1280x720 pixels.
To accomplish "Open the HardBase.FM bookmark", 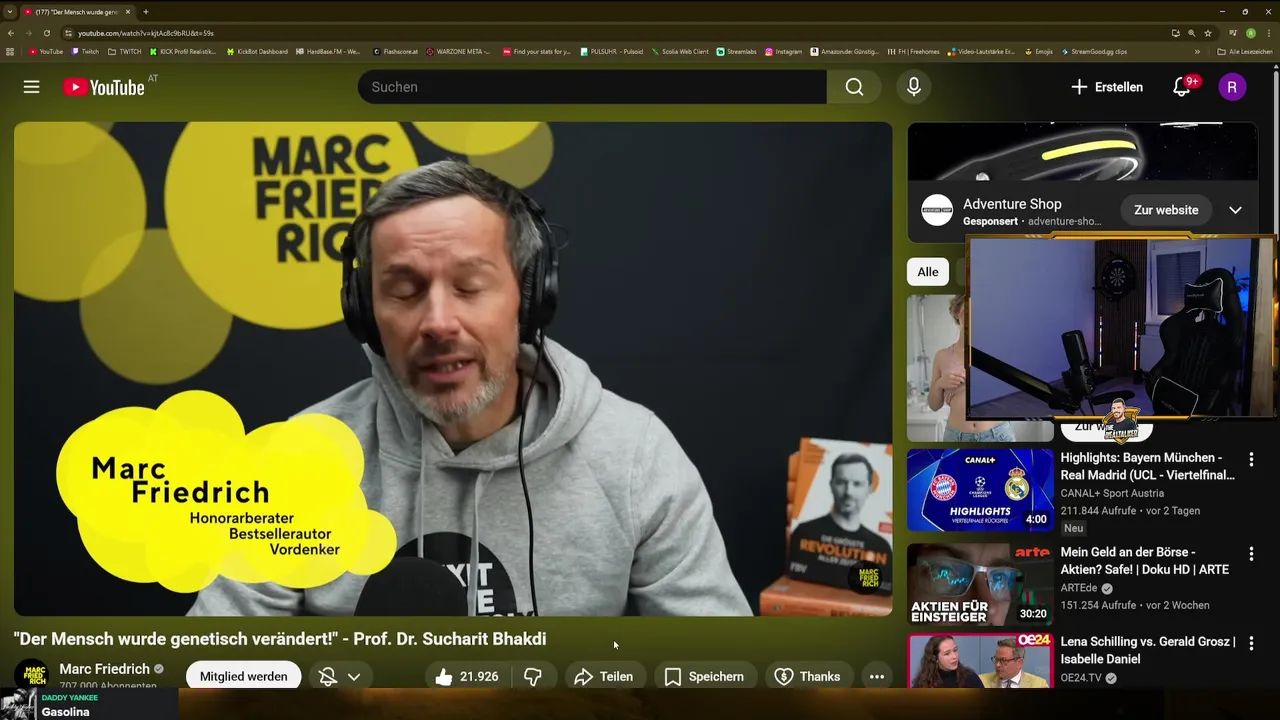I will click(328, 51).
